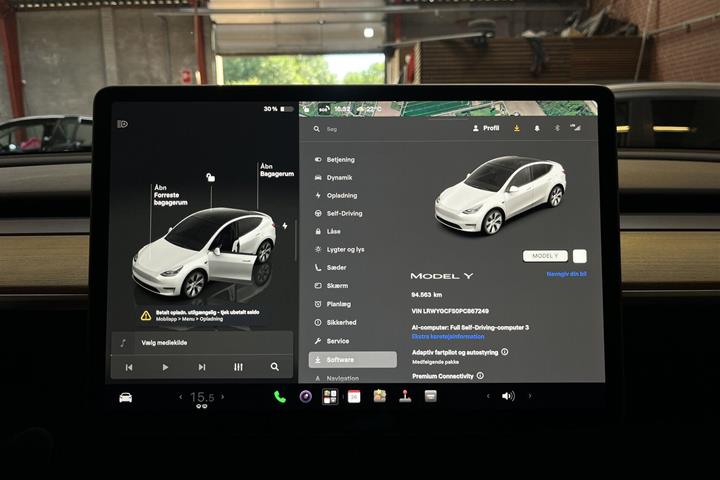The image size is (720, 480).
Task: Open the Ekstra køretøjsinformation link
Action: 448,337
